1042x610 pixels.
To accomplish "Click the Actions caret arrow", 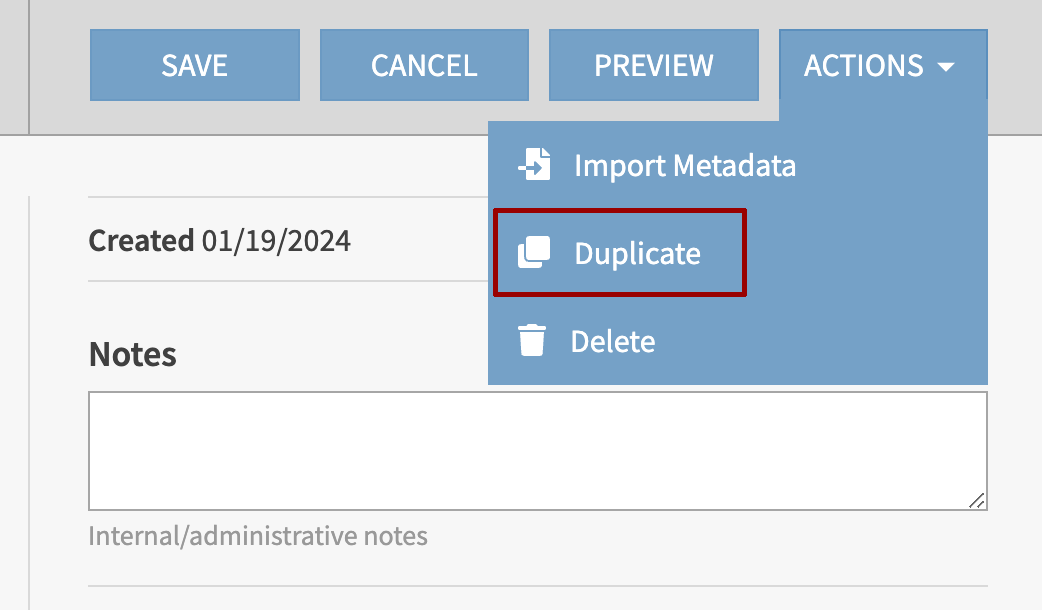I will 944,67.
